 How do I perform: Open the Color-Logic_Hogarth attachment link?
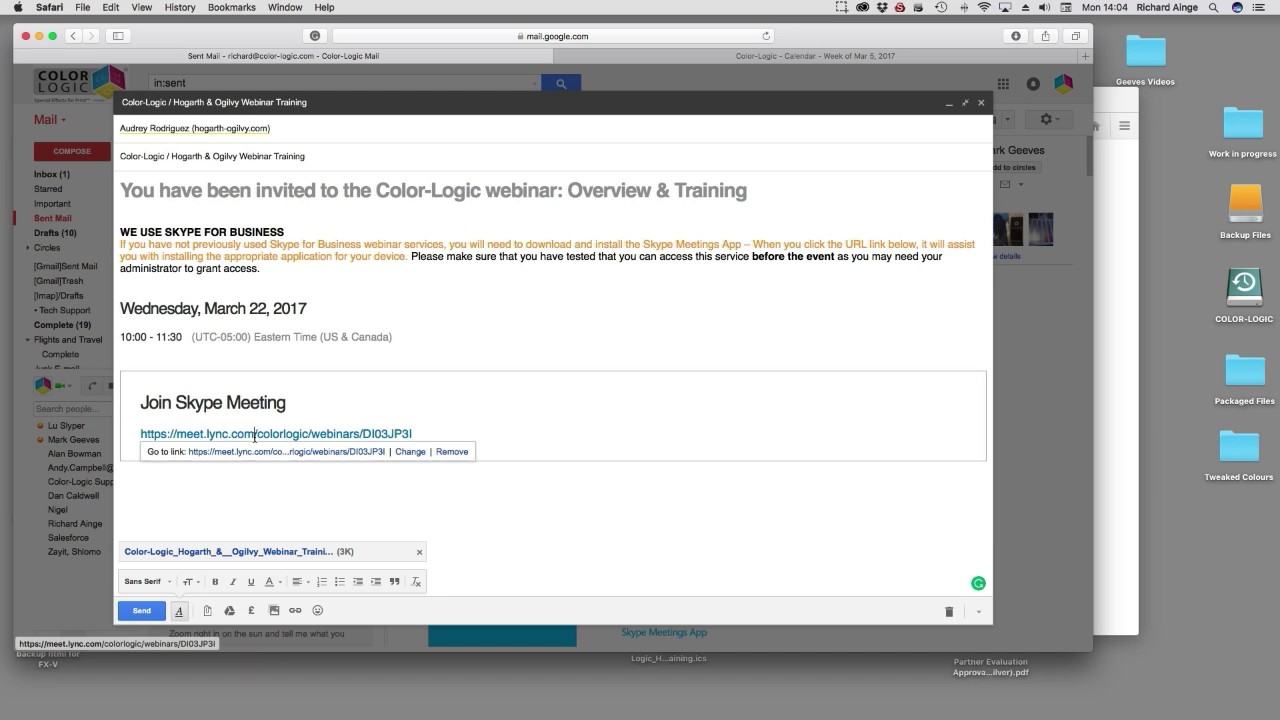click(228, 552)
